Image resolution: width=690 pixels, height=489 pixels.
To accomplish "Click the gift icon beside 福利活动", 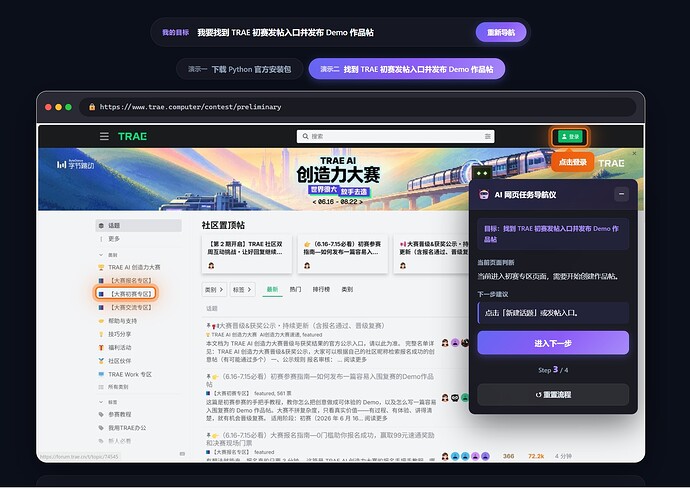I will coord(101,347).
